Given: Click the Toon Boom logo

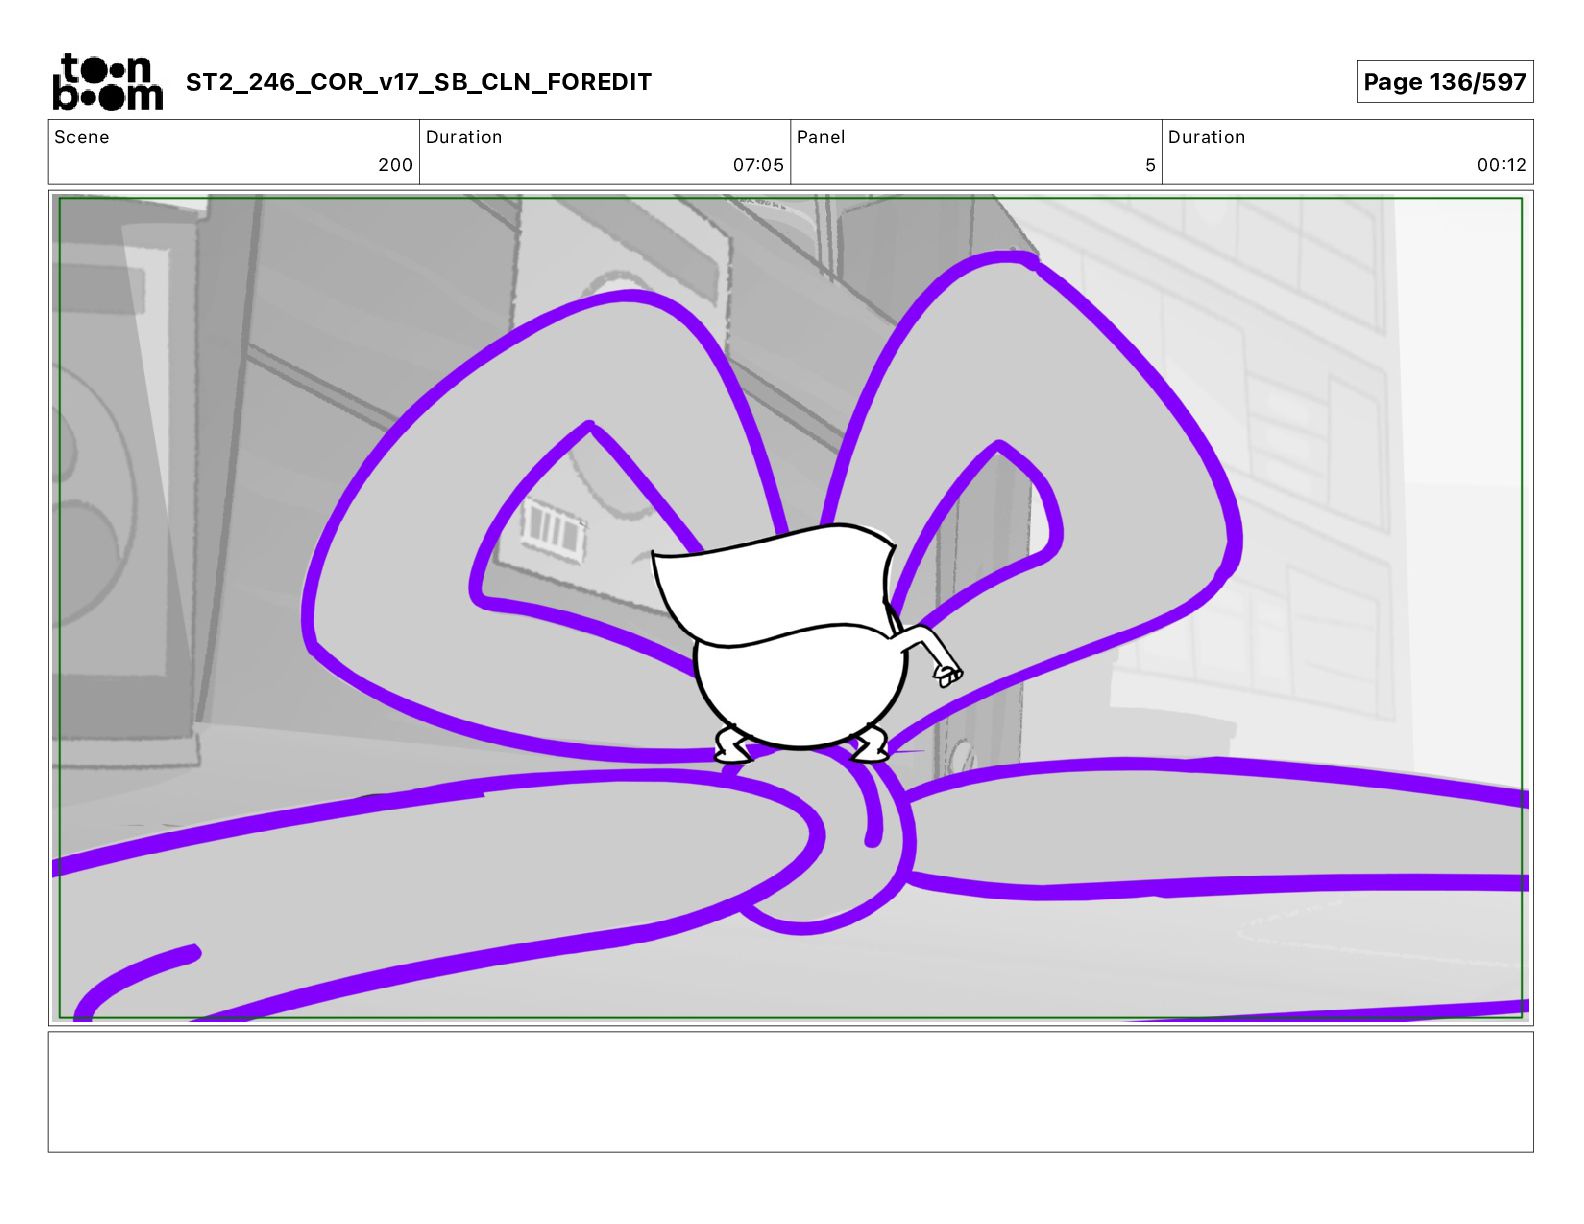Looking at the screenshot, I should [x=107, y=82].
